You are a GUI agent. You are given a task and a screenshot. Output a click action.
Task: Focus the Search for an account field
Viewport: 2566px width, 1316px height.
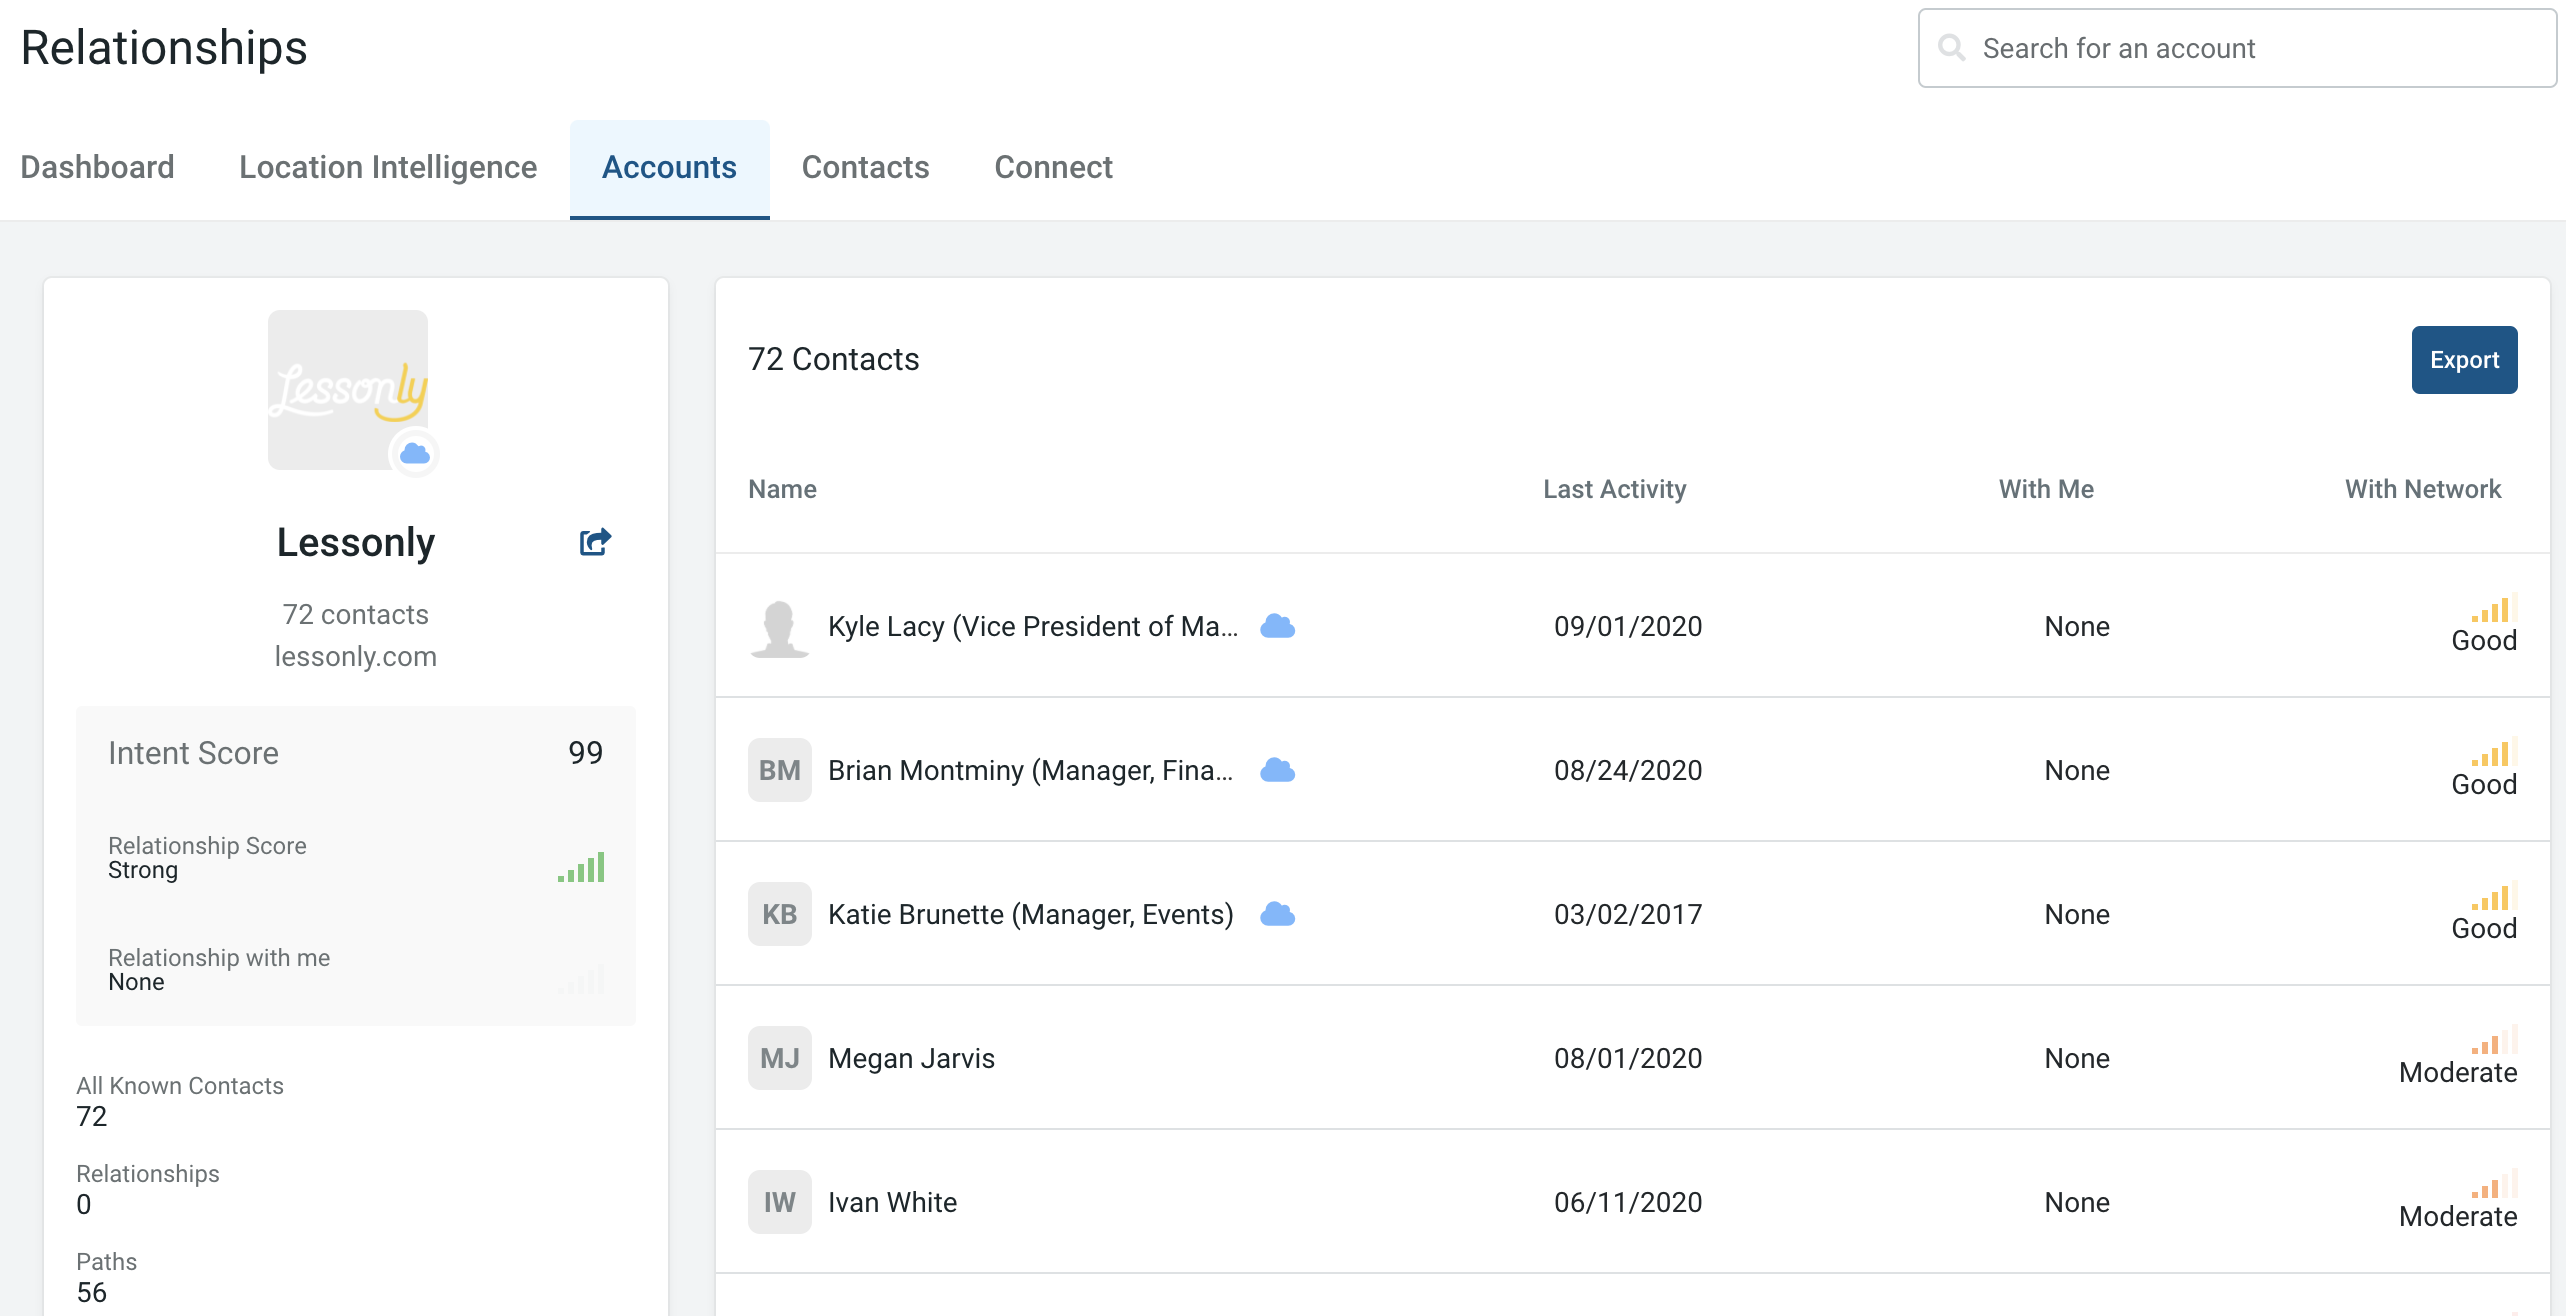[x=2237, y=48]
